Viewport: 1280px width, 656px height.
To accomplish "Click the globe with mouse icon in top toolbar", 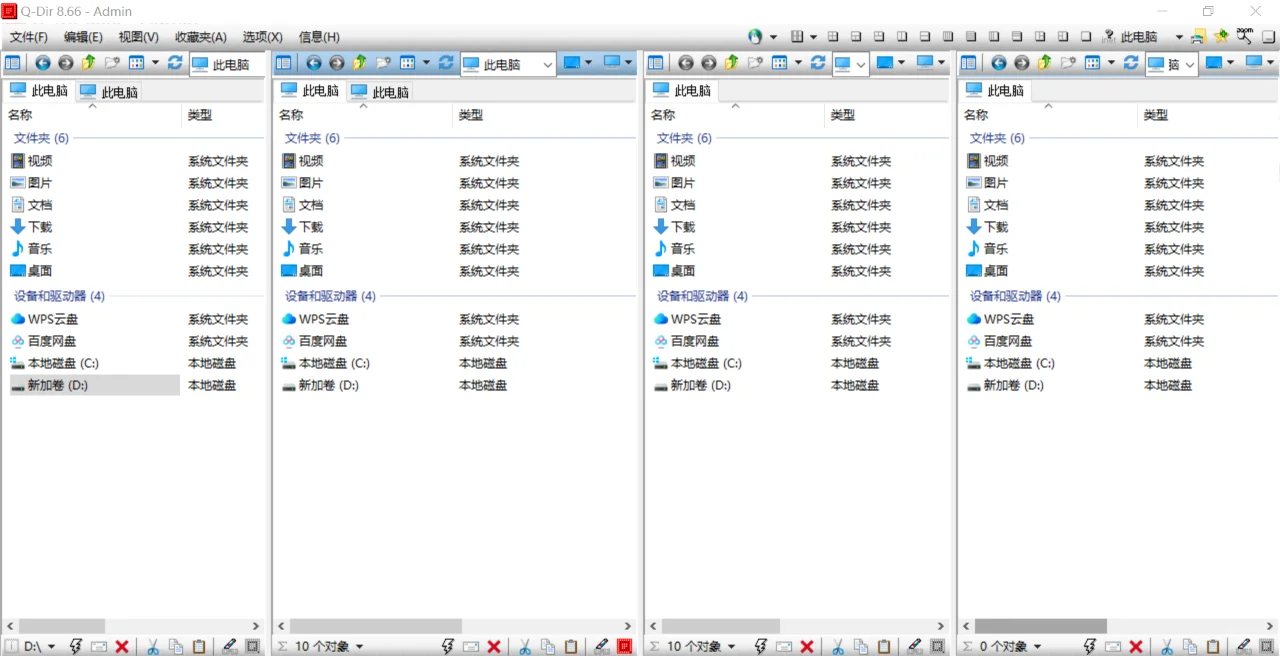I will tap(755, 37).
